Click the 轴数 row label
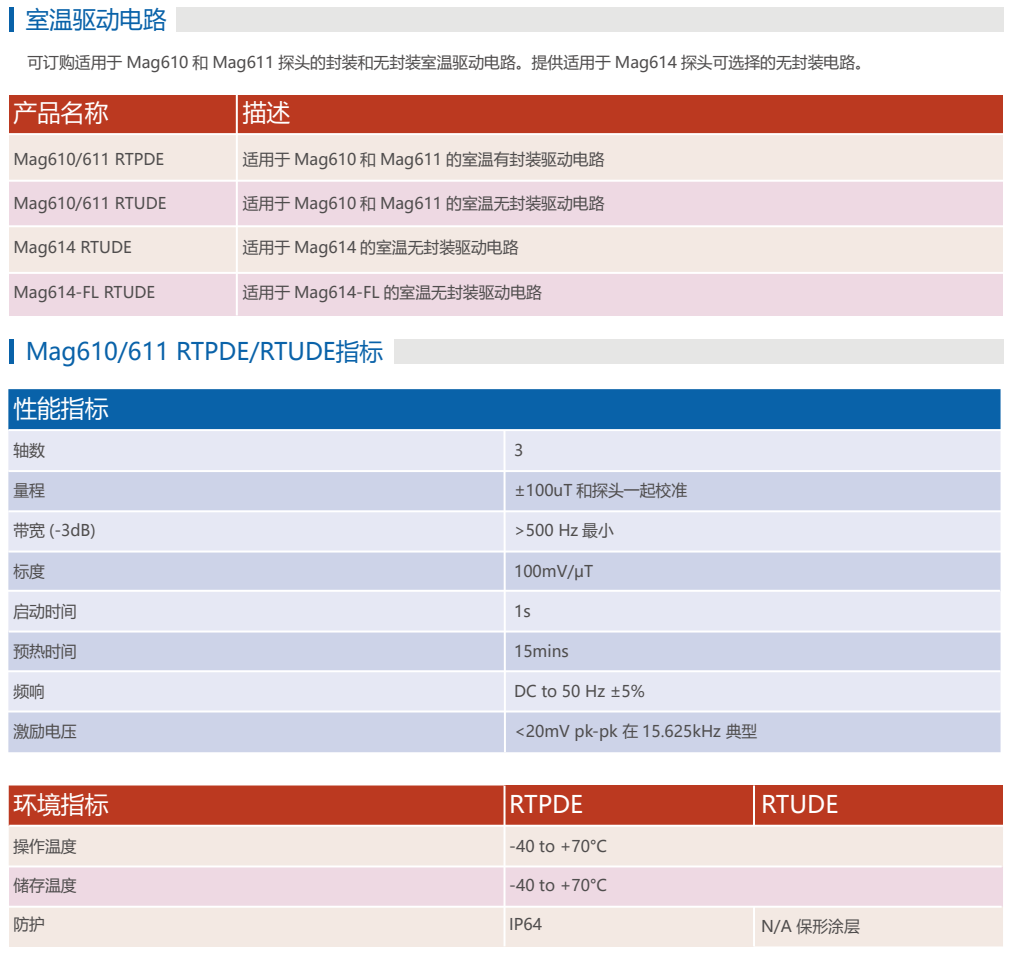 coord(29,450)
